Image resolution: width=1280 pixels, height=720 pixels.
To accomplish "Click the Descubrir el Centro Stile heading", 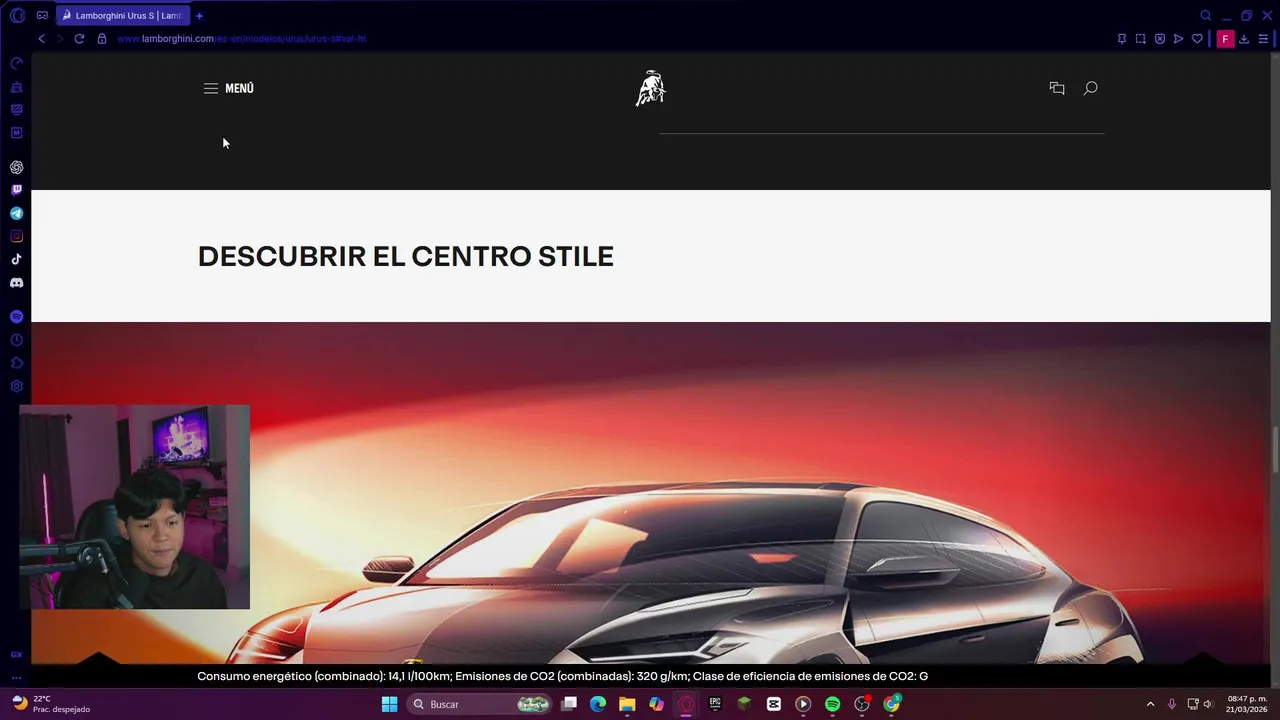I will tap(406, 256).
